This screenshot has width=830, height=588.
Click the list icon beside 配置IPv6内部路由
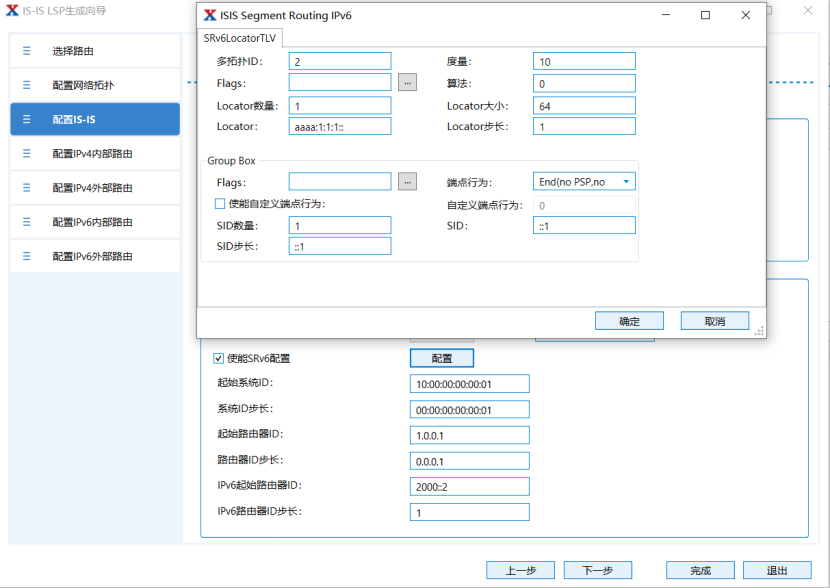(x=26, y=222)
